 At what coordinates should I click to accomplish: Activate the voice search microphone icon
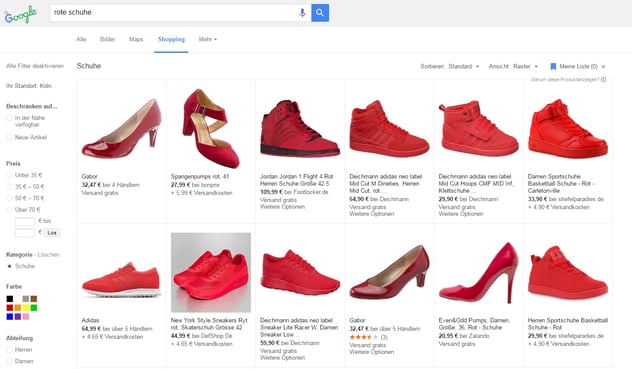302,13
